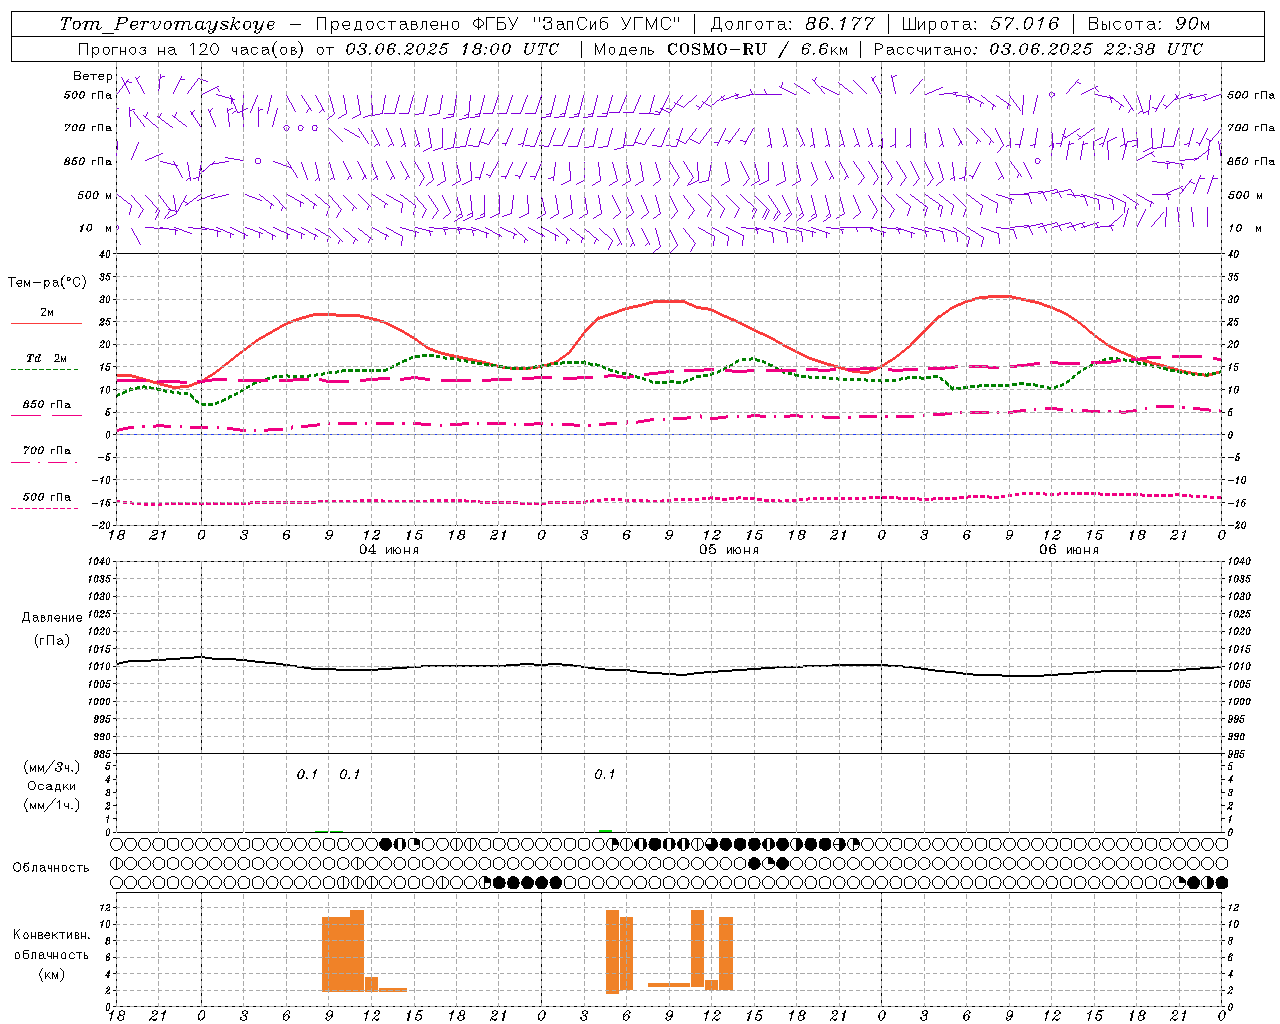1280x1024 pixels.
Task: Click the left-axis 500 м wind level label
Action: tap(95, 195)
